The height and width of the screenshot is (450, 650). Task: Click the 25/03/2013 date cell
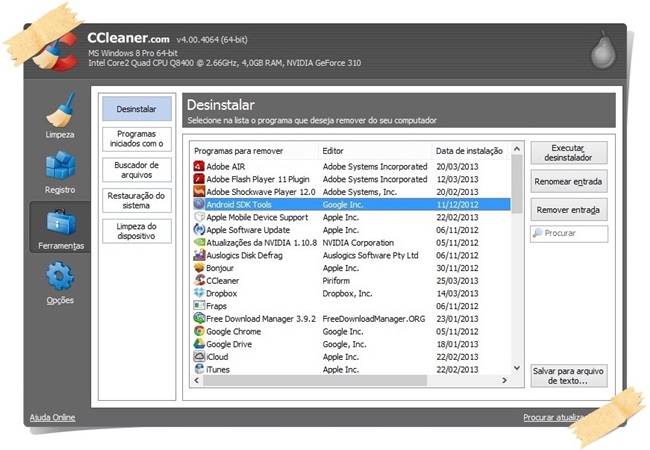pos(457,281)
